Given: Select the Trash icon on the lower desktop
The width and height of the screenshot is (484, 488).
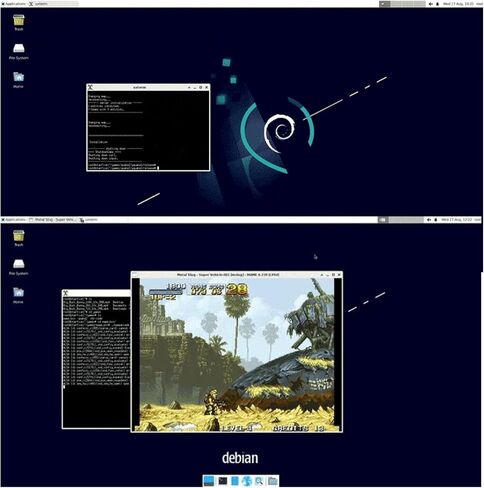Looking at the screenshot, I should 19,238.
